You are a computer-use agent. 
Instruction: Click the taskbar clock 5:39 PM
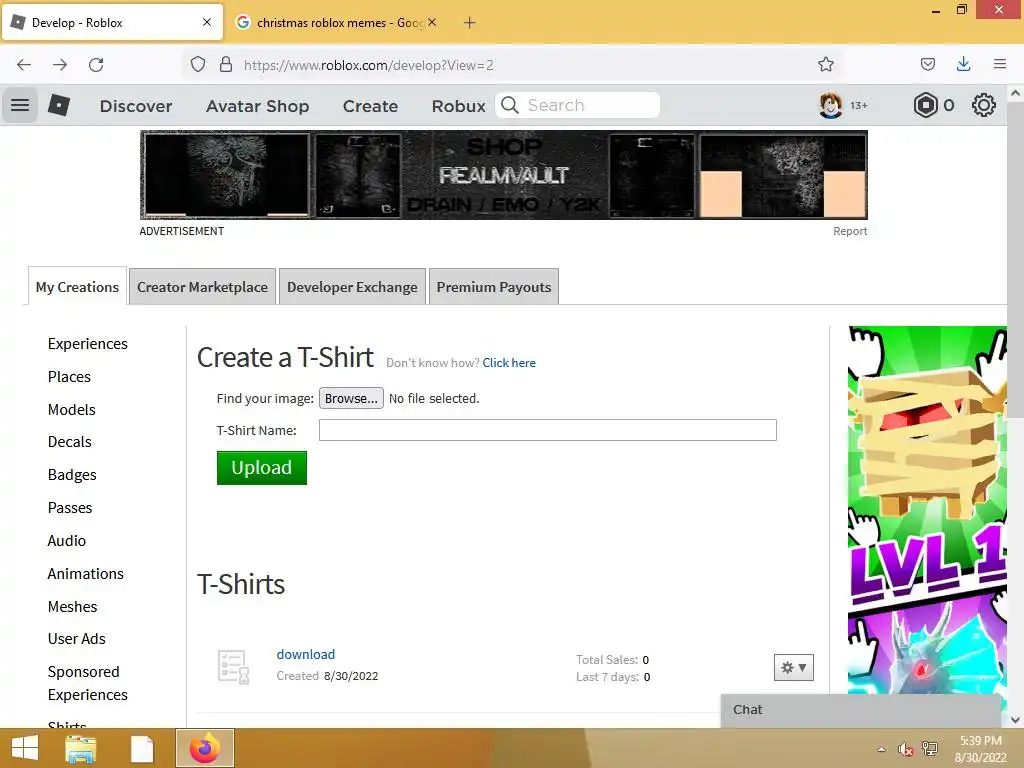[x=980, y=741]
